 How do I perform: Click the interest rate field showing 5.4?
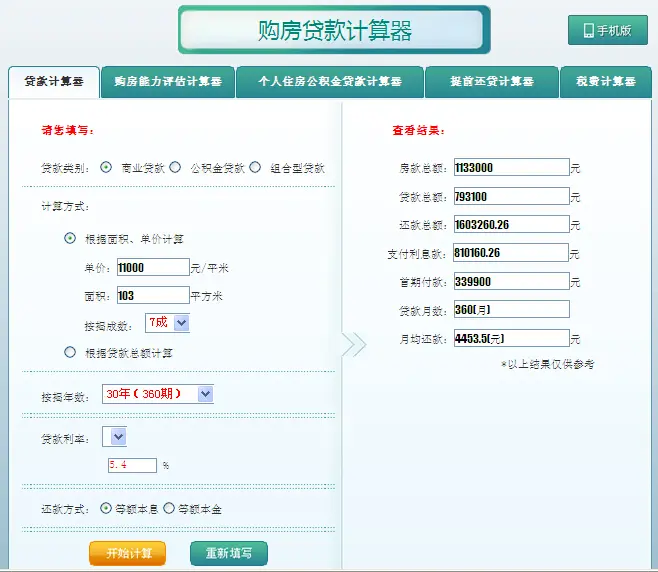(132, 465)
